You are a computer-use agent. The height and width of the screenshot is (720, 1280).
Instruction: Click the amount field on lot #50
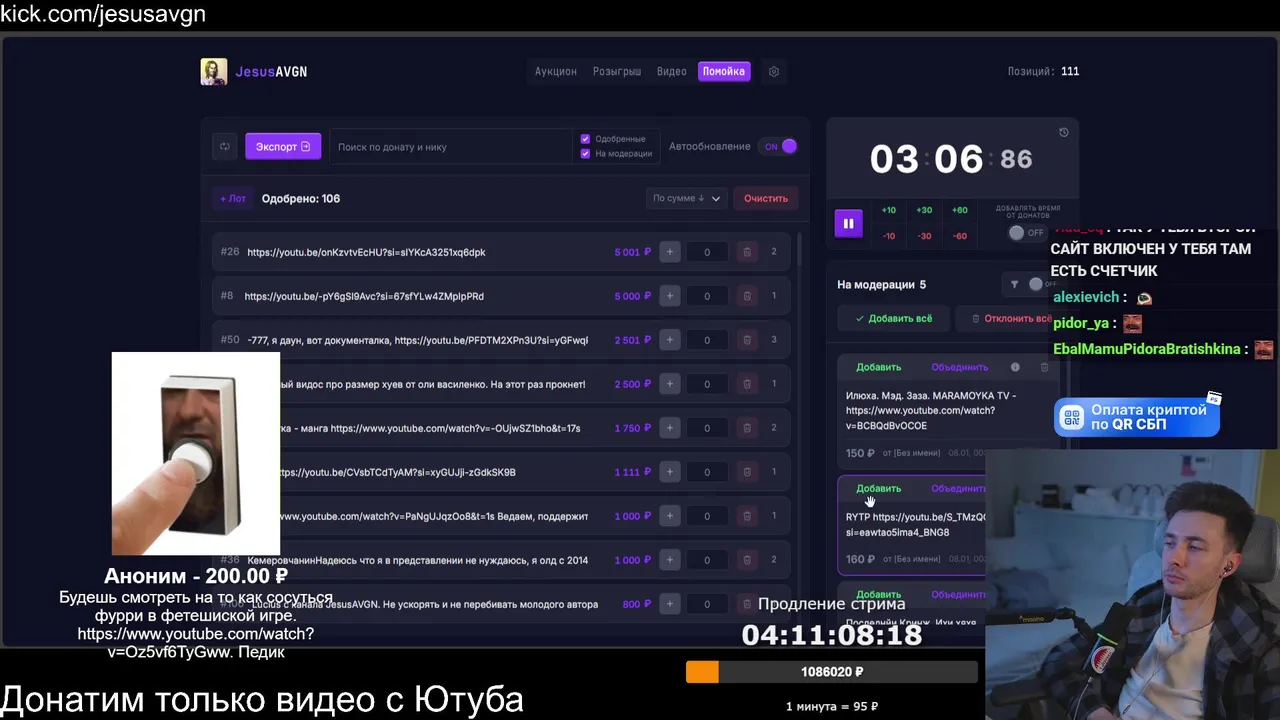click(x=707, y=340)
